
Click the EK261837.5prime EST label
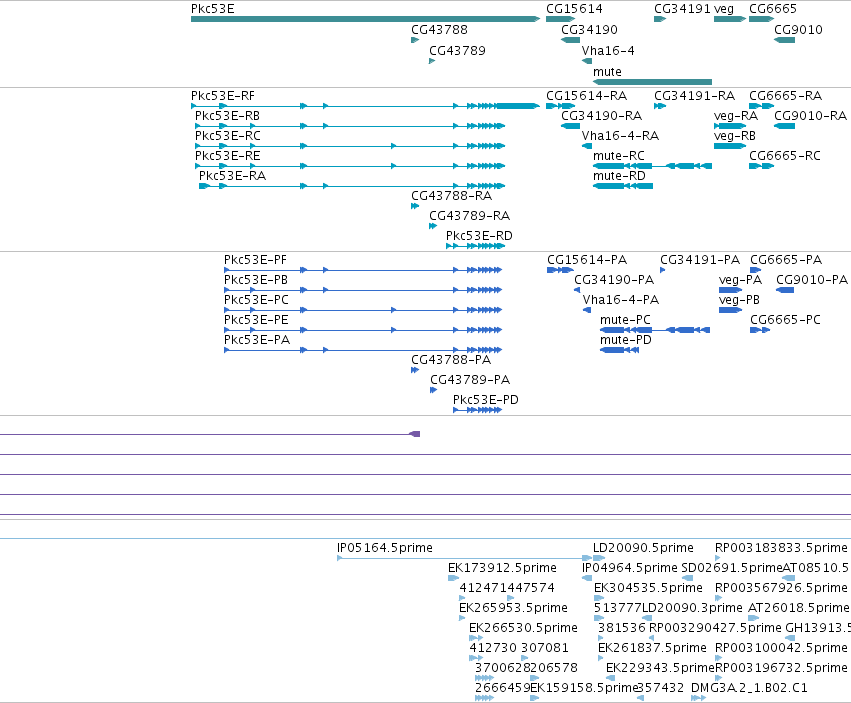click(x=652, y=648)
